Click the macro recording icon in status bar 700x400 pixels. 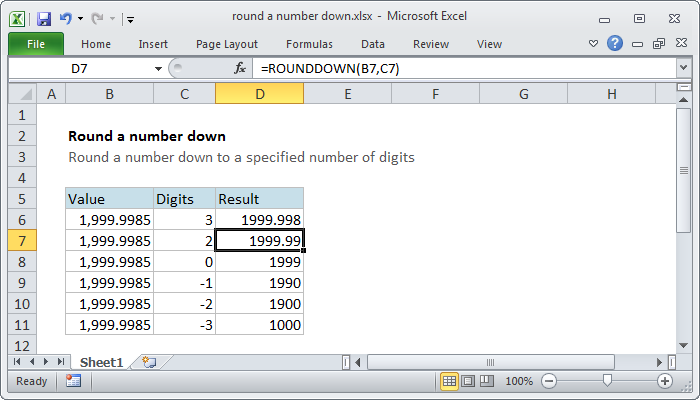(x=73, y=381)
